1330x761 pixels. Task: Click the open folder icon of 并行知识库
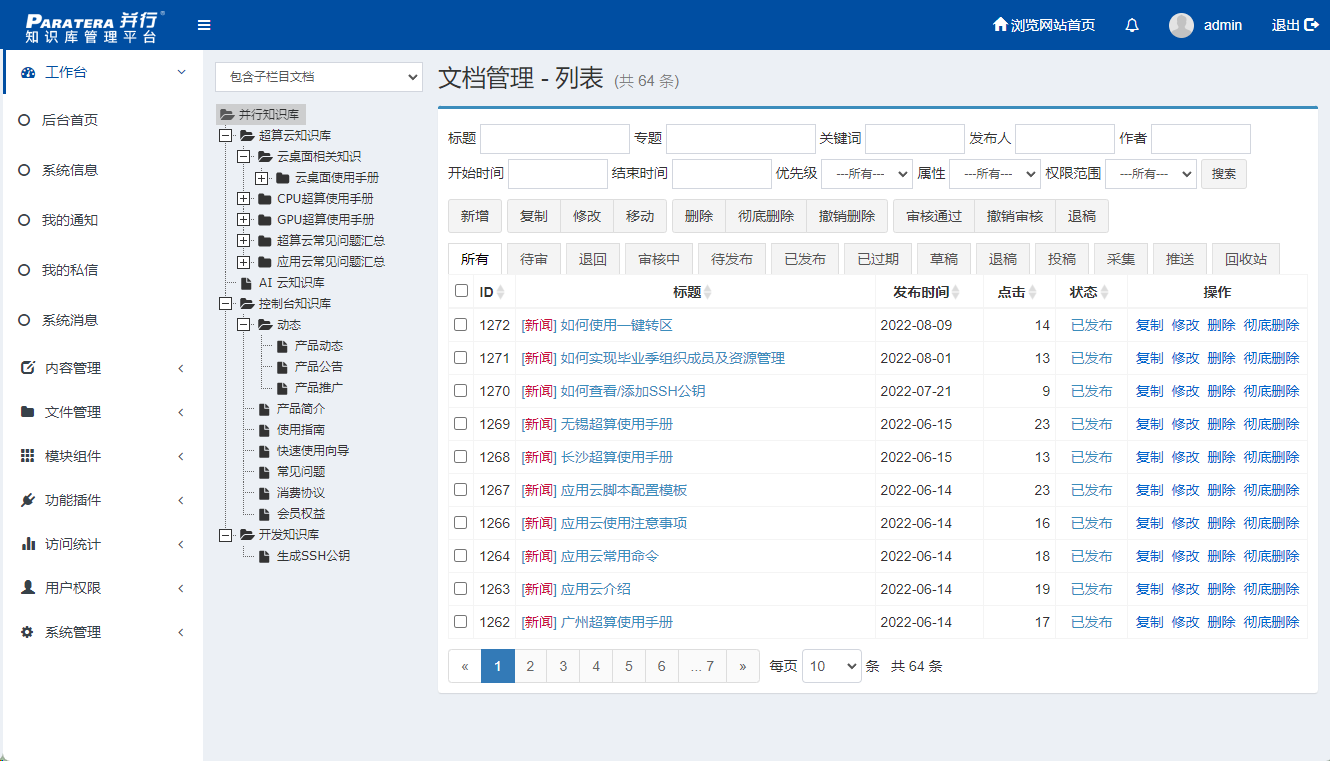click(227, 115)
